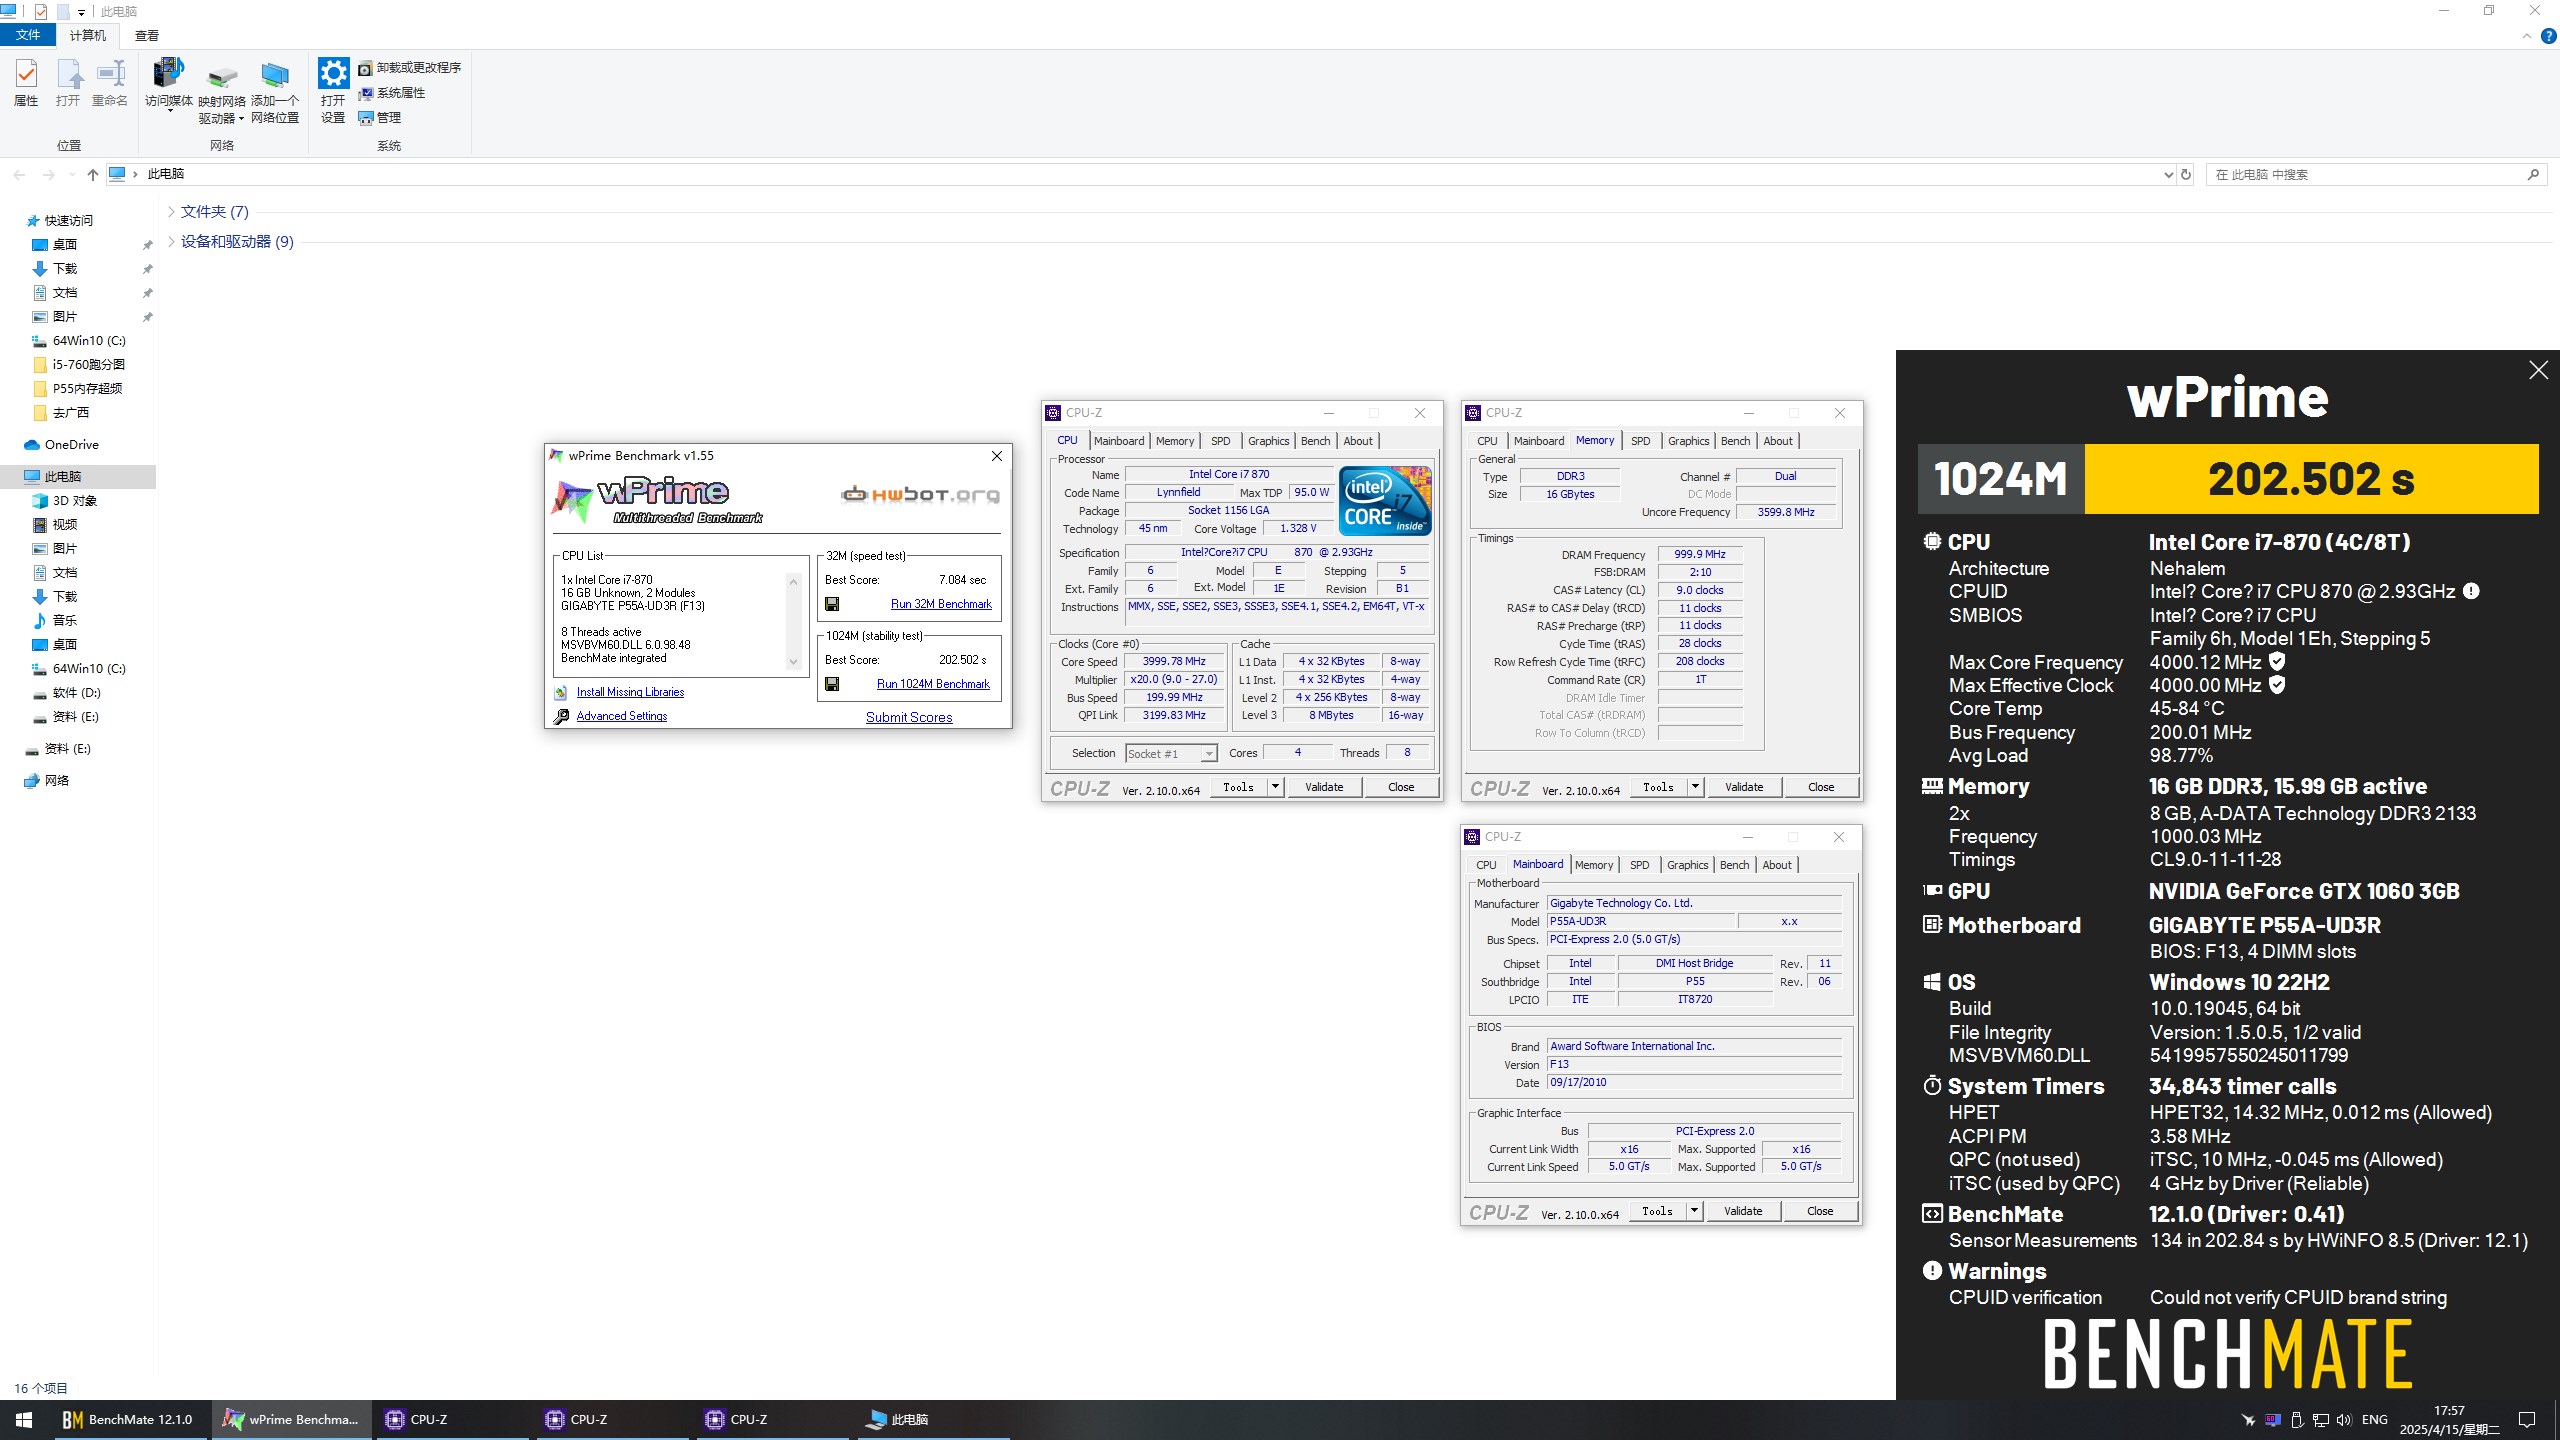
Task: Click the save icon under 1024M Best Score
Action: pos(832,684)
